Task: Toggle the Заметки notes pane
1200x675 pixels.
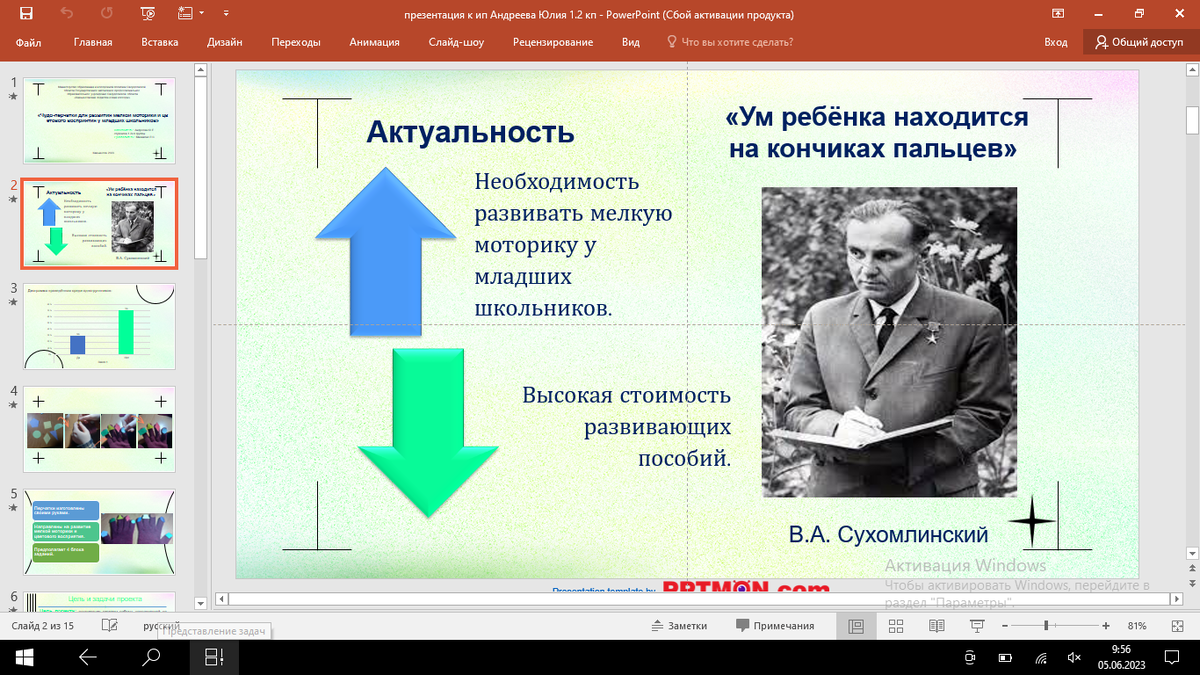Action: [679, 626]
